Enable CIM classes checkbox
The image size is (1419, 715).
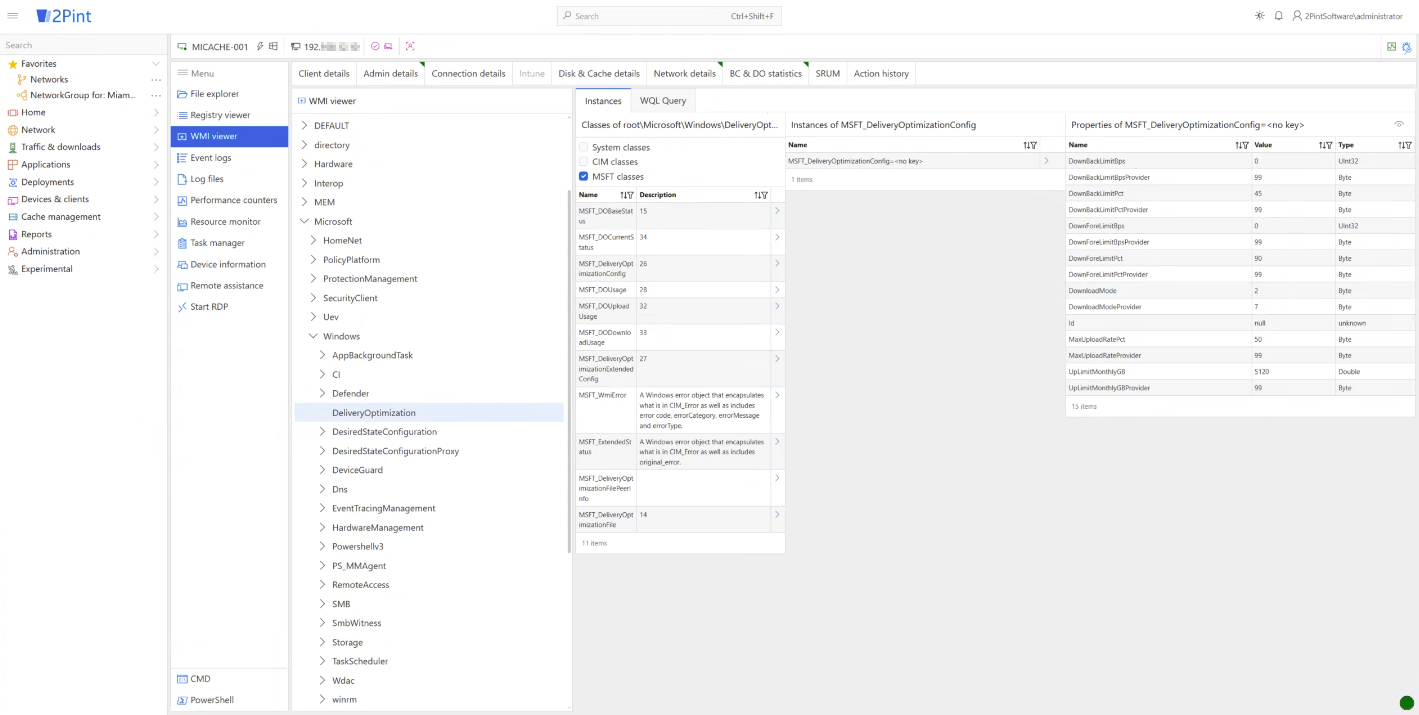pyautogui.click(x=584, y=162)
